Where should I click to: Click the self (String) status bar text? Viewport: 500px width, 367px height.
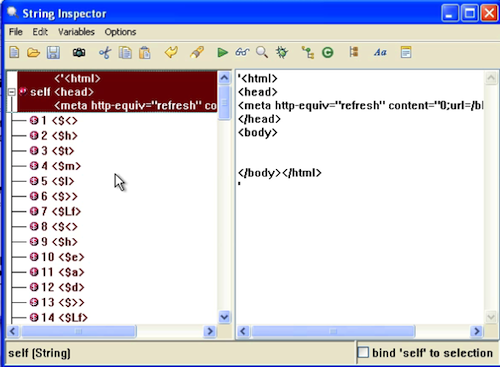click(39, 353)
